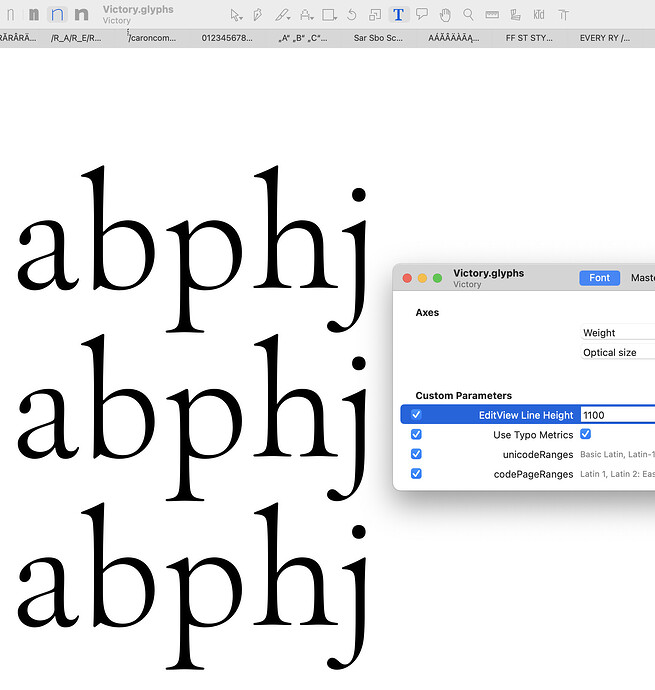Open the quoted A B C edit tab
The height and width of the screenshot is (690, 655).
click(303, 38)
